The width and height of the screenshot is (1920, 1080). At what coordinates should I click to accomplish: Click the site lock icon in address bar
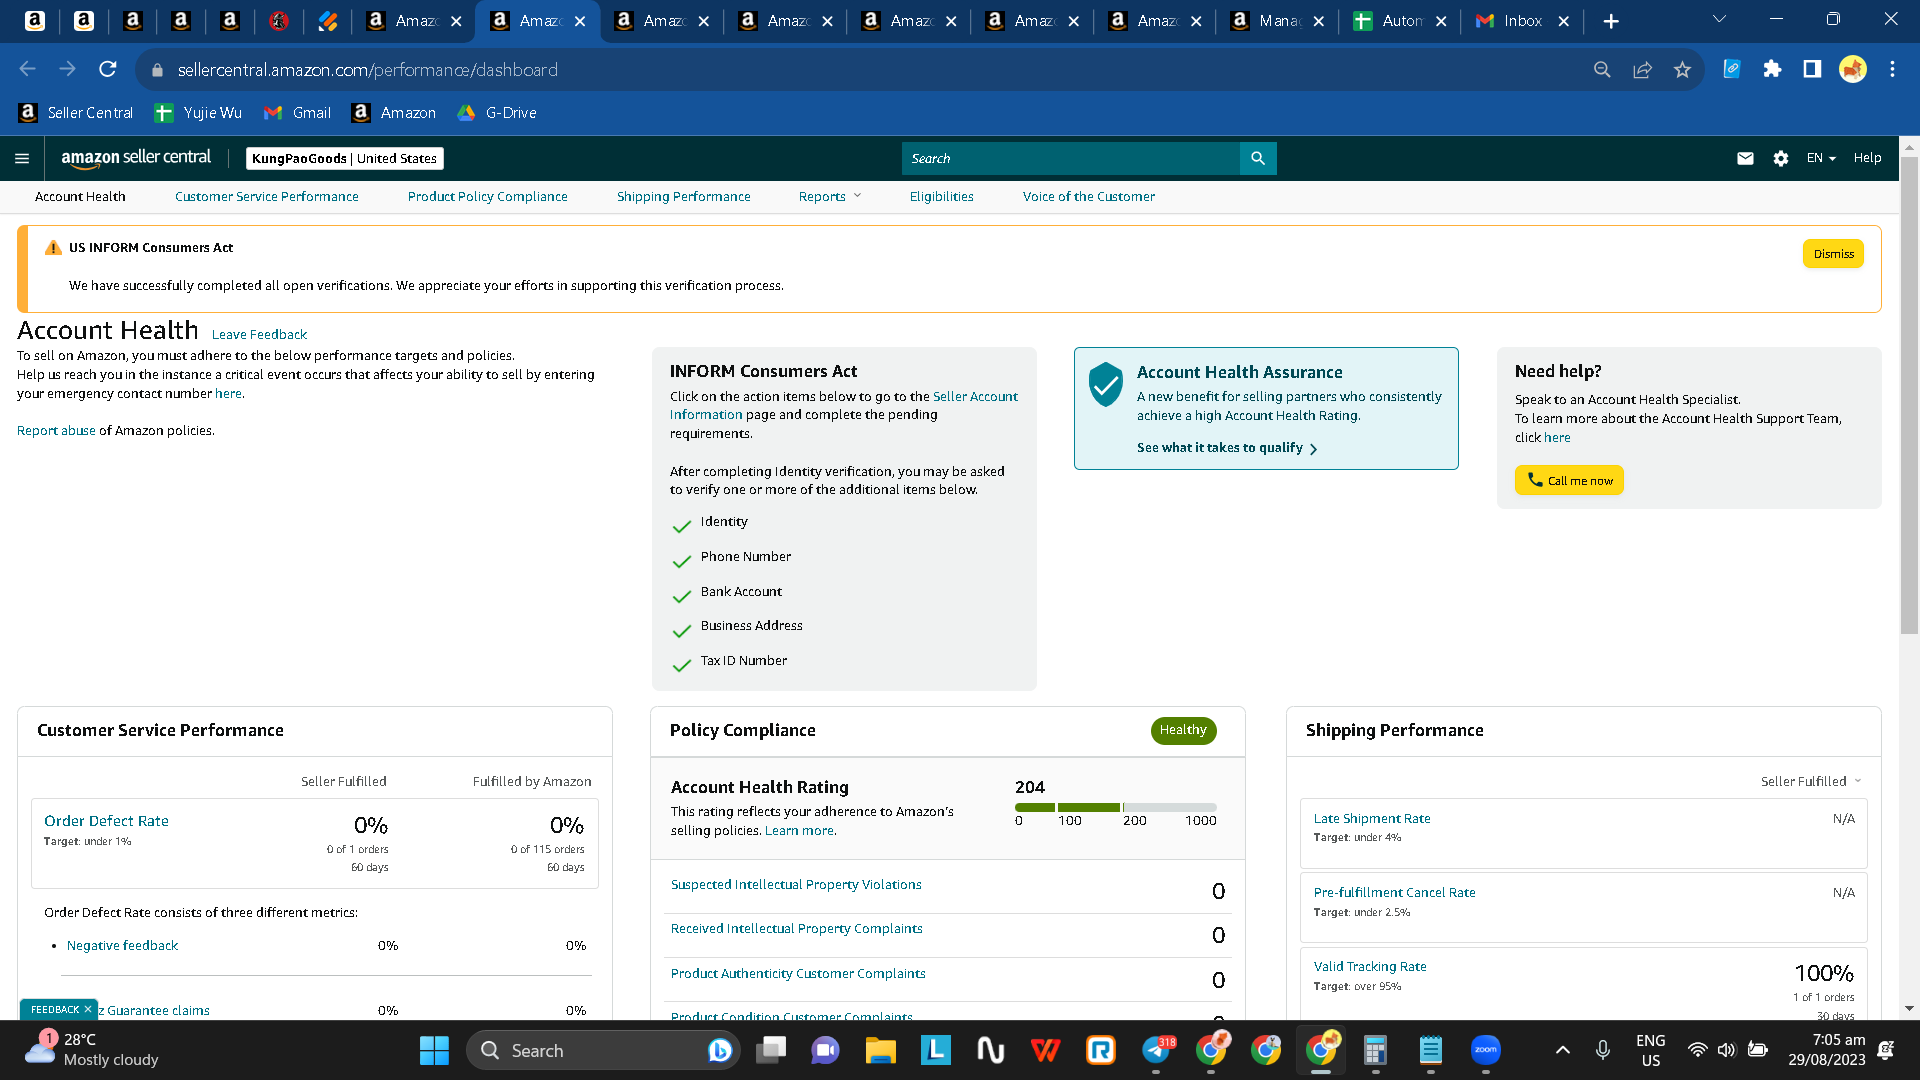point(156,70)
